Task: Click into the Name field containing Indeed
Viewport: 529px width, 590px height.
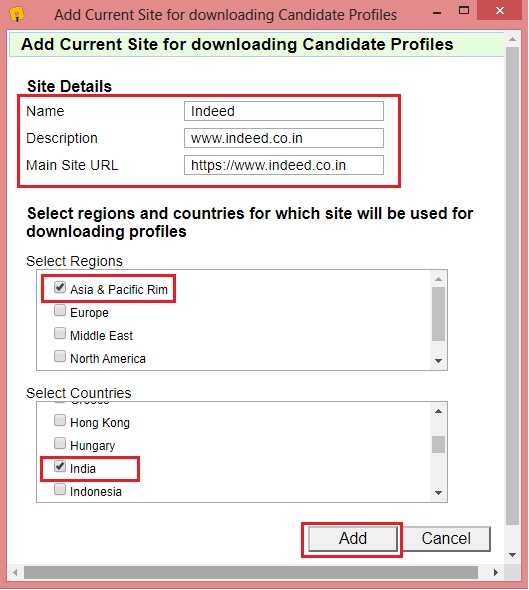Action: click(284, 111)
